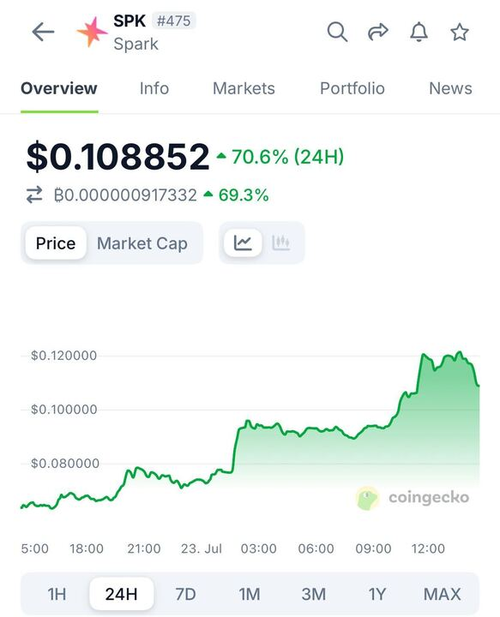Select the 1H range button
The image size is (500, 617).
(x=57, y=594)
